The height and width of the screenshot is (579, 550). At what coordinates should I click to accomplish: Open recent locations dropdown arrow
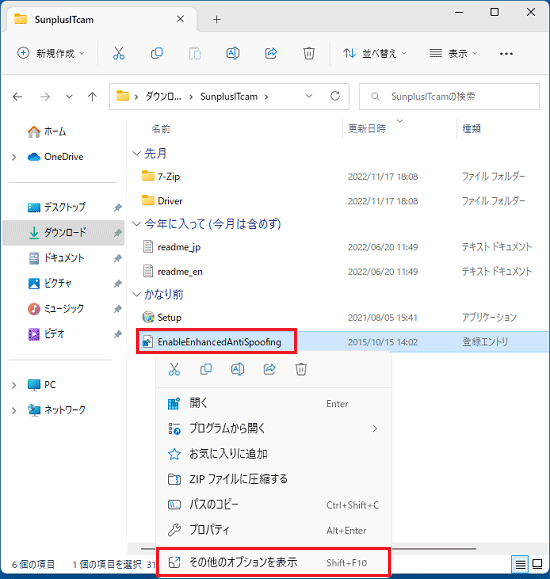[69, 97]
